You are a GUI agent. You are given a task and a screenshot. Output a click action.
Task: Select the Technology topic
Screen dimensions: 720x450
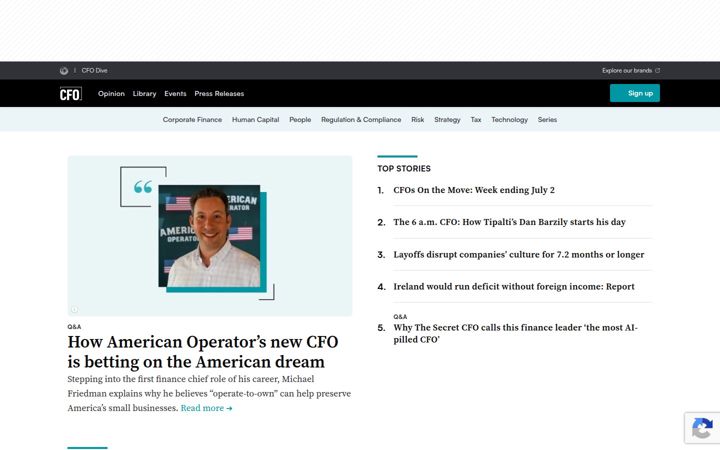[x=509, y=119]
